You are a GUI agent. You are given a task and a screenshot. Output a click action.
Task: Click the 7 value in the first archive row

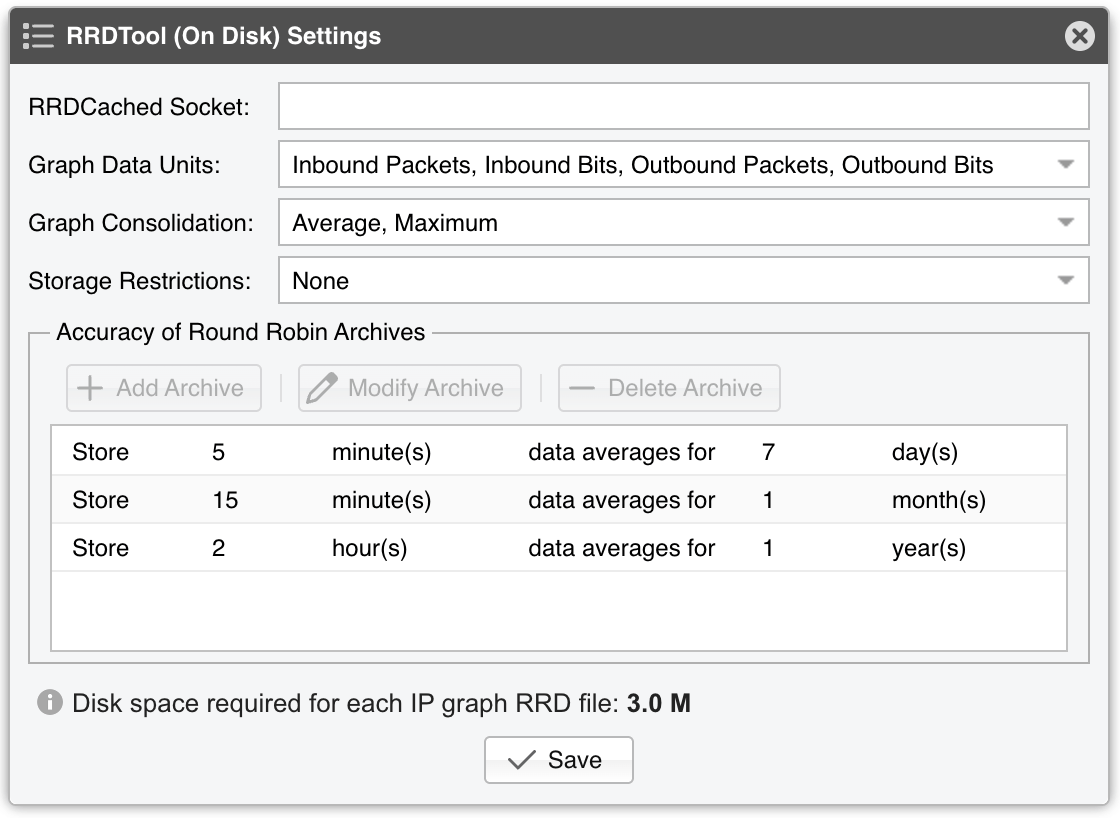(x=768, y=452)
